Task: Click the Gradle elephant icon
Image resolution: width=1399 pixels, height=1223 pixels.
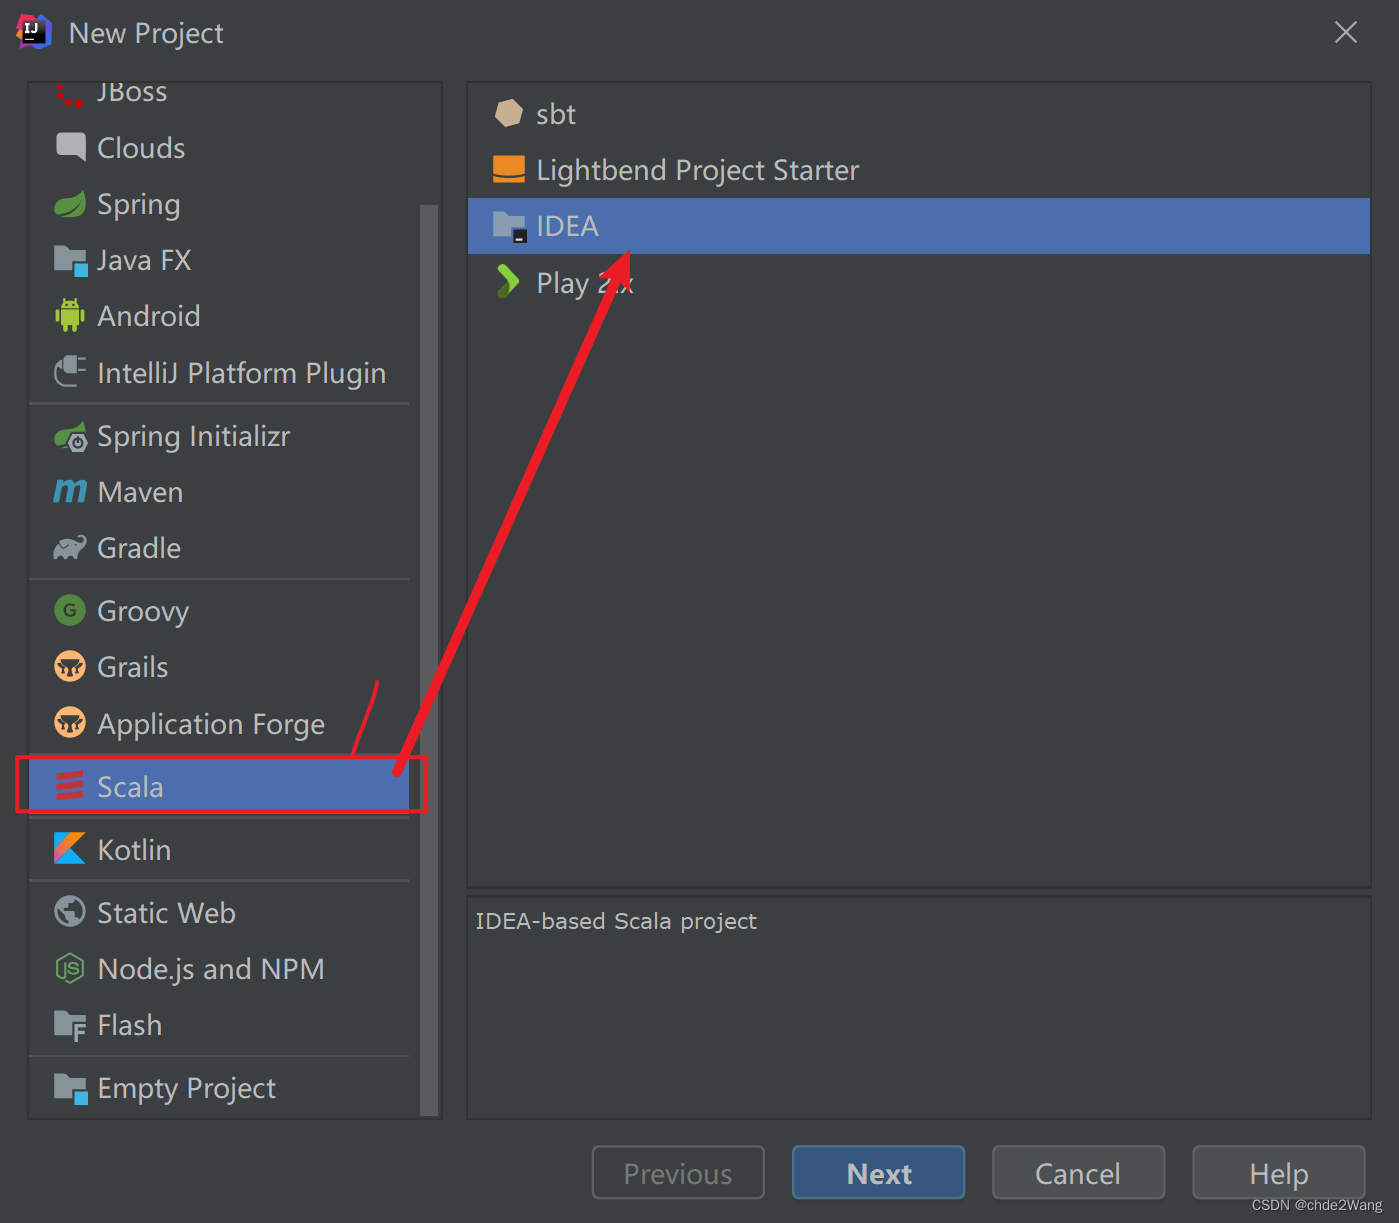Action: [x=70, y=548]
